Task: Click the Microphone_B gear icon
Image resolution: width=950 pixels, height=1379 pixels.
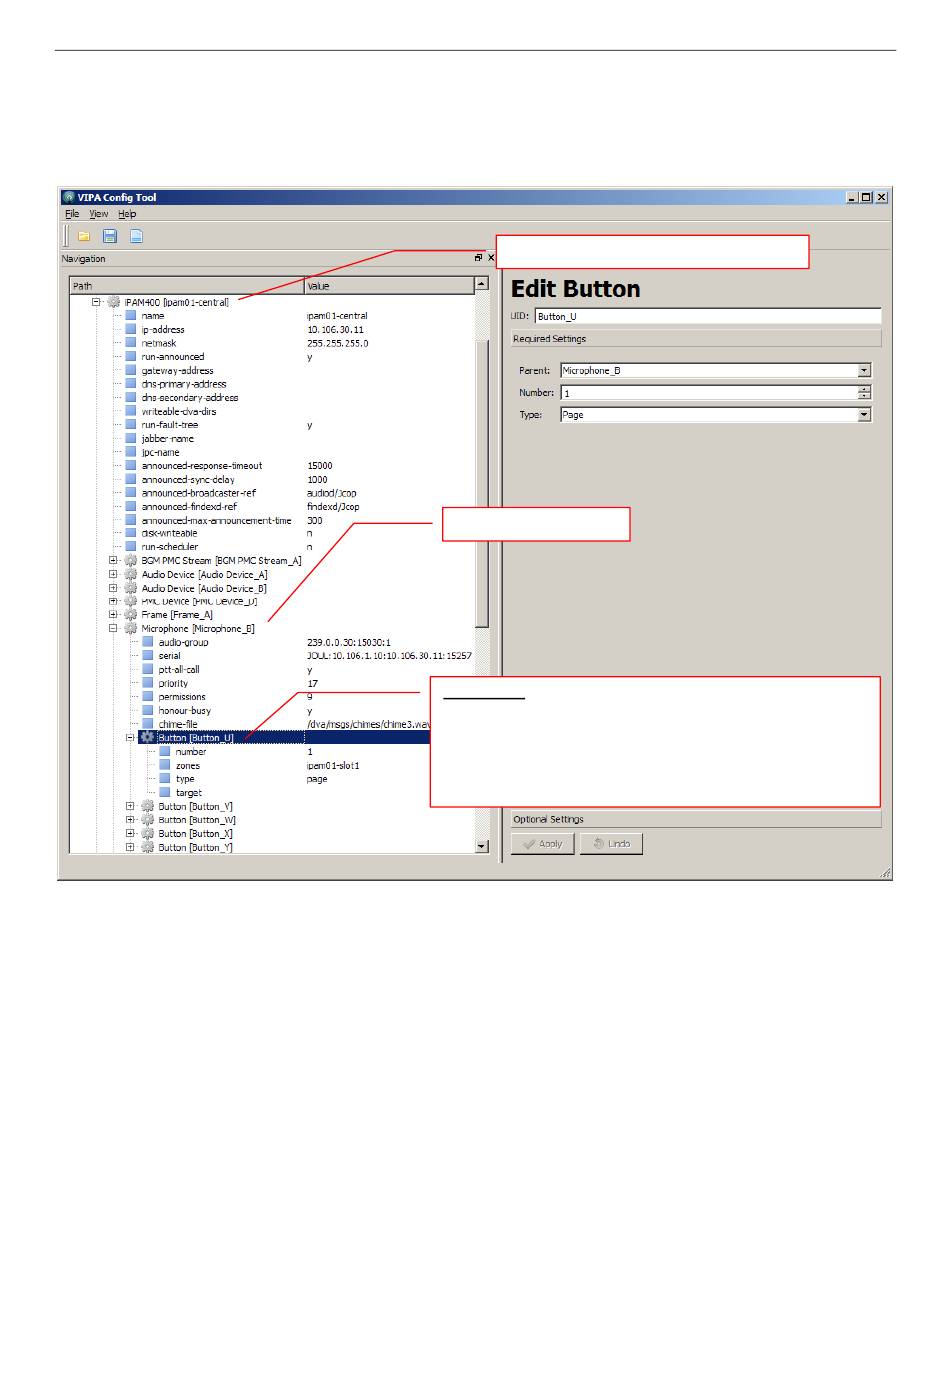Action: click(131, 629)
